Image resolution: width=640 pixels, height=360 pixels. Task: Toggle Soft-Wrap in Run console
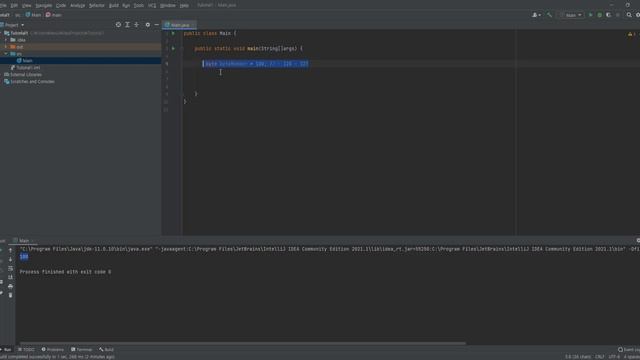[11, 269]
